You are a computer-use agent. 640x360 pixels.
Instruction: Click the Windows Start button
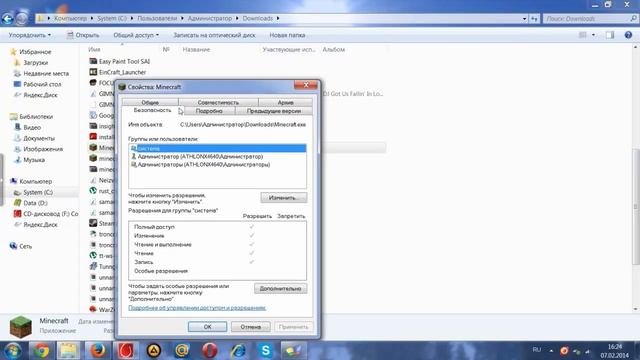[13, 351]
